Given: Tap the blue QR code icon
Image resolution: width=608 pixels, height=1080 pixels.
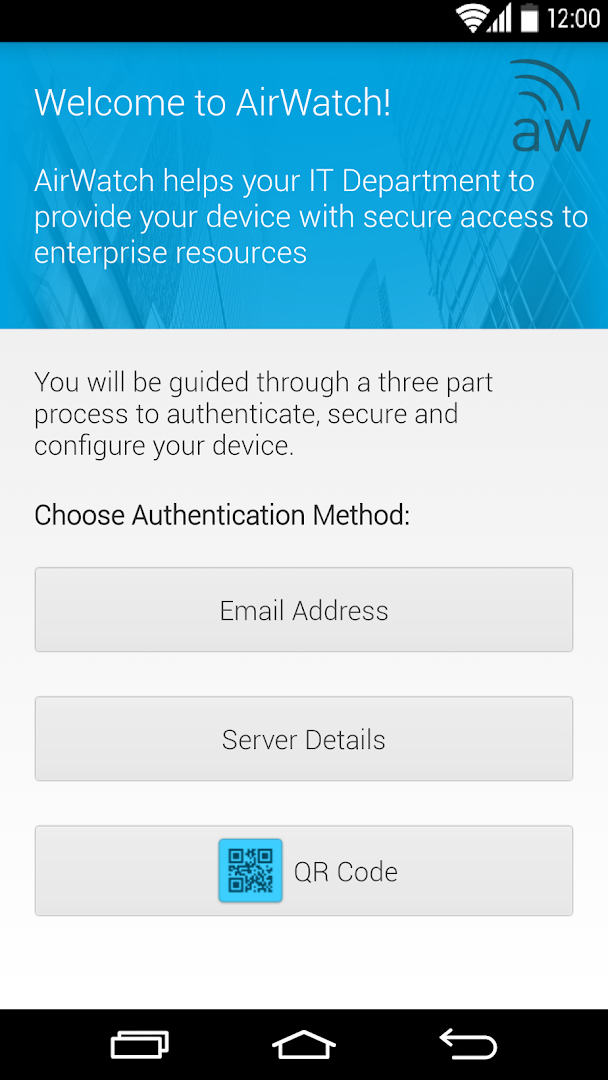Looking at the screenshot, I should tap(250, 870).
